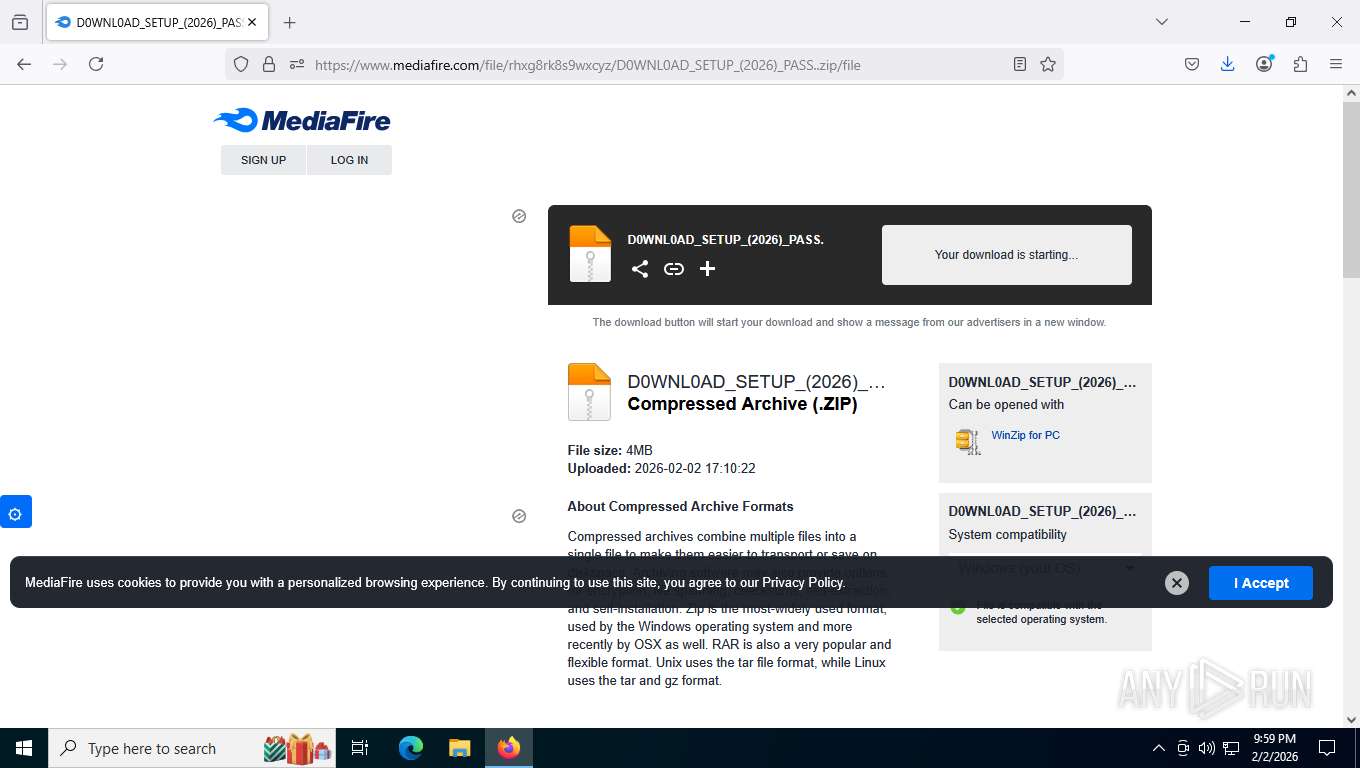Open a new tab with plus
The width and height of the screenshot is (1360, 768).
[289, 22]
